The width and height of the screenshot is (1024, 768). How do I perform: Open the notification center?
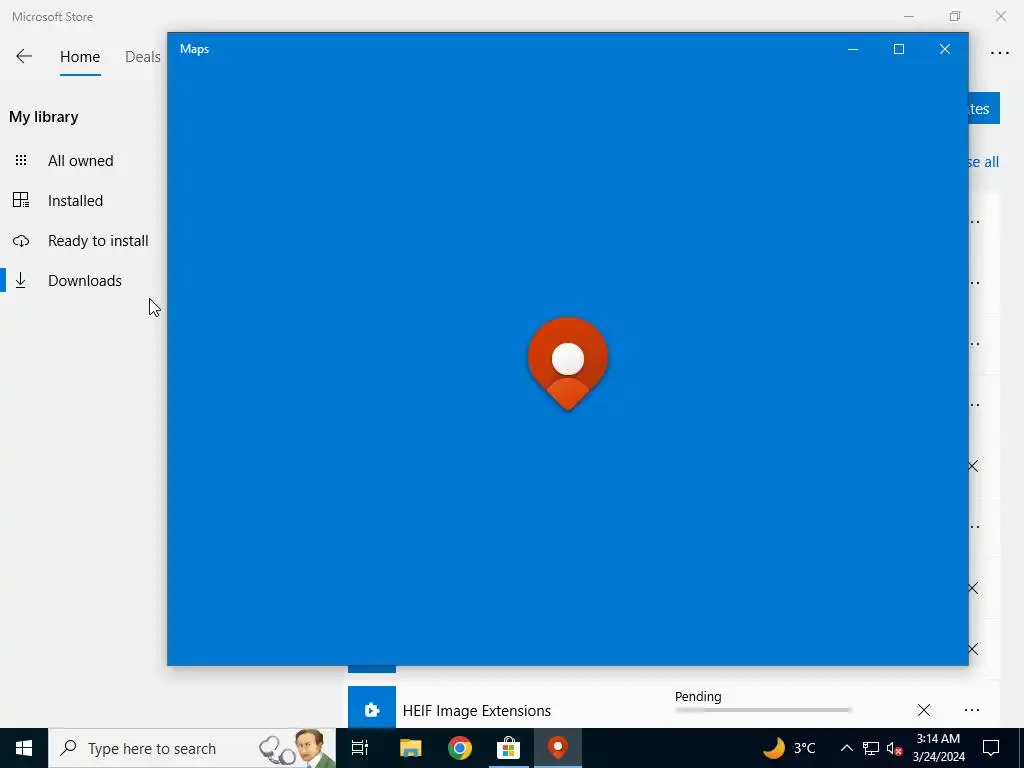(991, 748)
